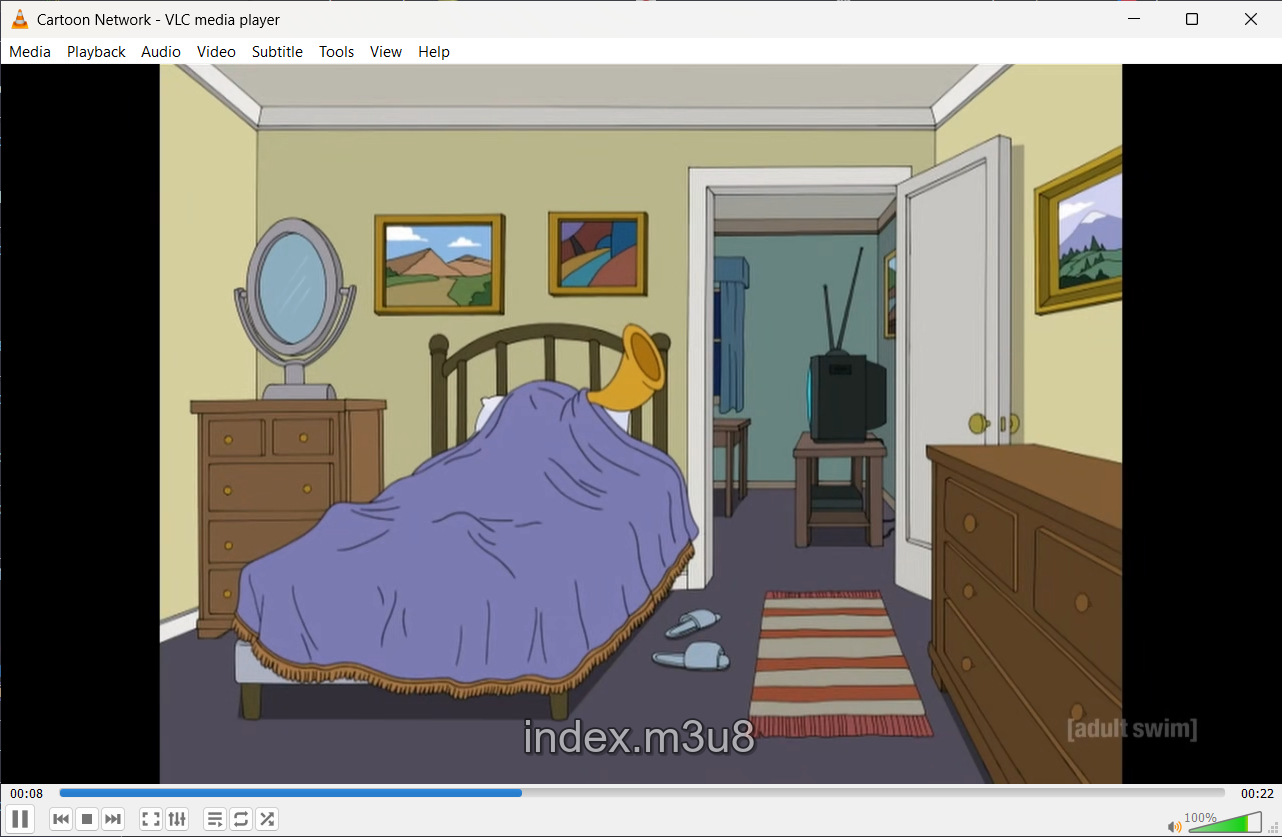Click the total duration 00:22 label
This screenshot has width=1282, height=837.
coord(1257,794)
